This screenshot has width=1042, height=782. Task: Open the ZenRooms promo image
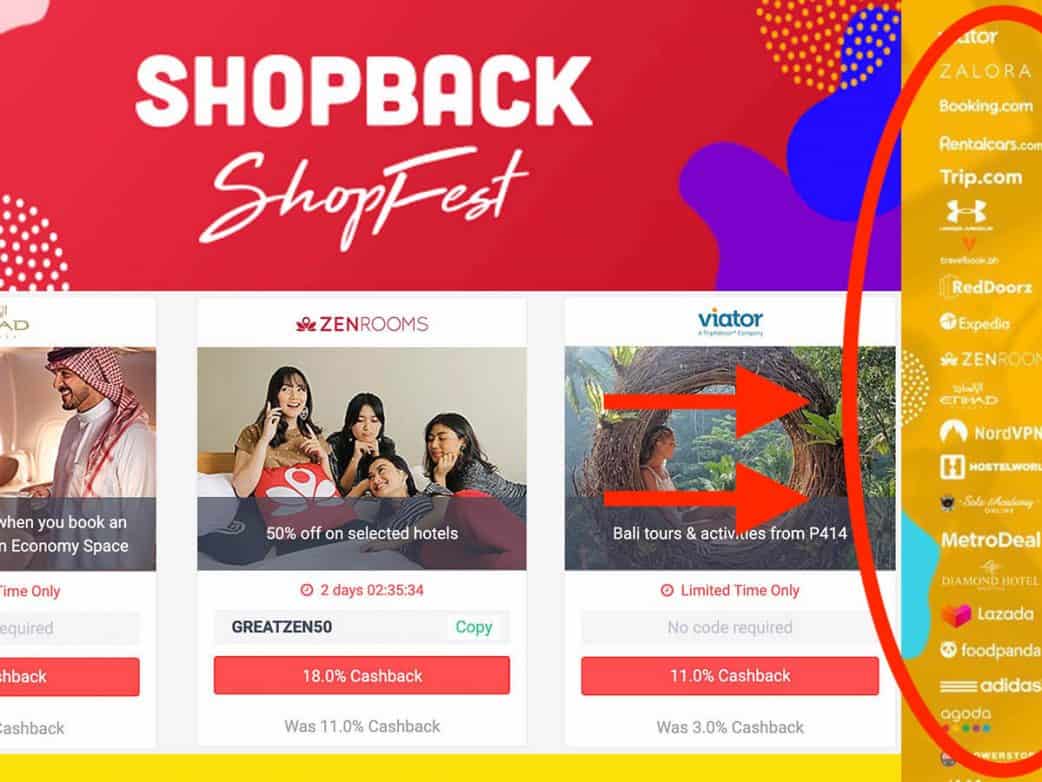point(362,458)
